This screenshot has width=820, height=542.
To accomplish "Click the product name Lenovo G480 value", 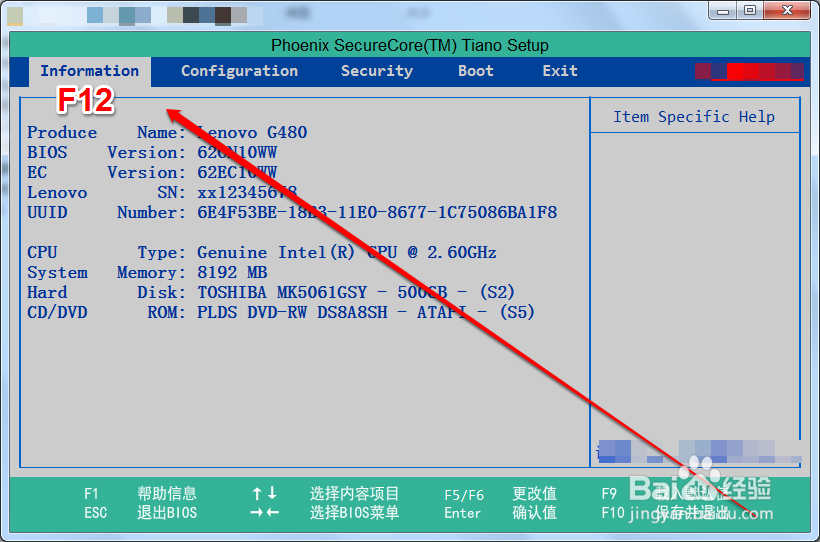I will pos(252,132).
